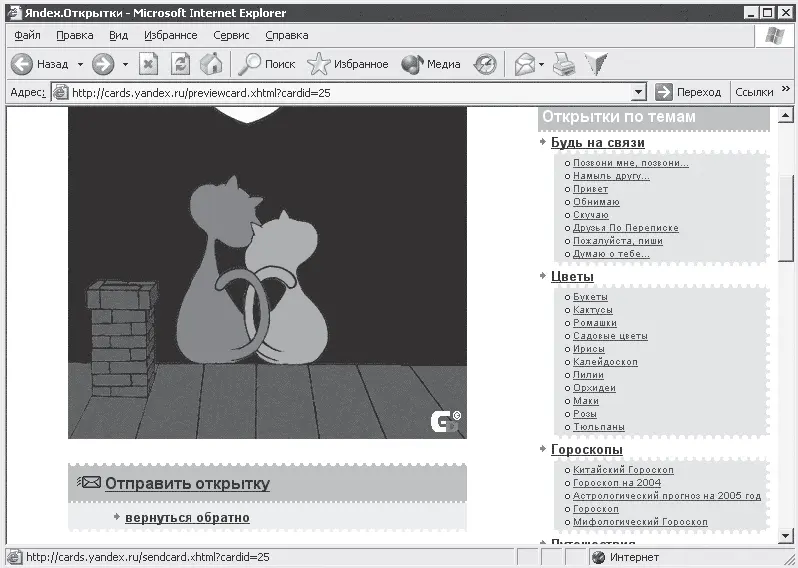Open the Mail button dropdown arrow
Viewport: 798px width, 568px height.
[542, 65]
